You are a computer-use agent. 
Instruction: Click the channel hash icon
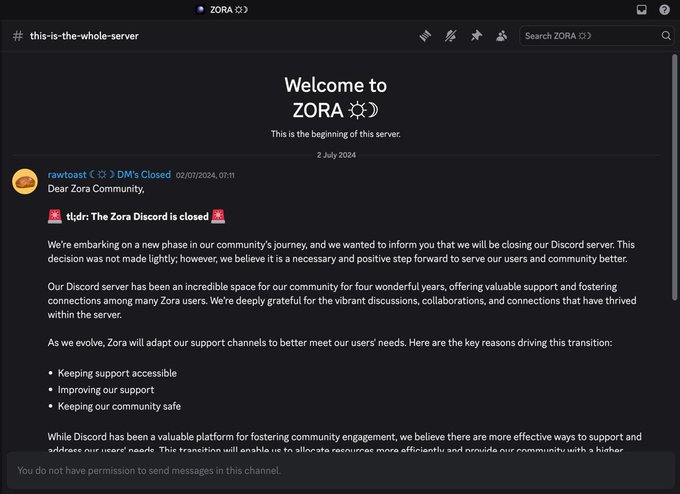click(x=18, y=36)
